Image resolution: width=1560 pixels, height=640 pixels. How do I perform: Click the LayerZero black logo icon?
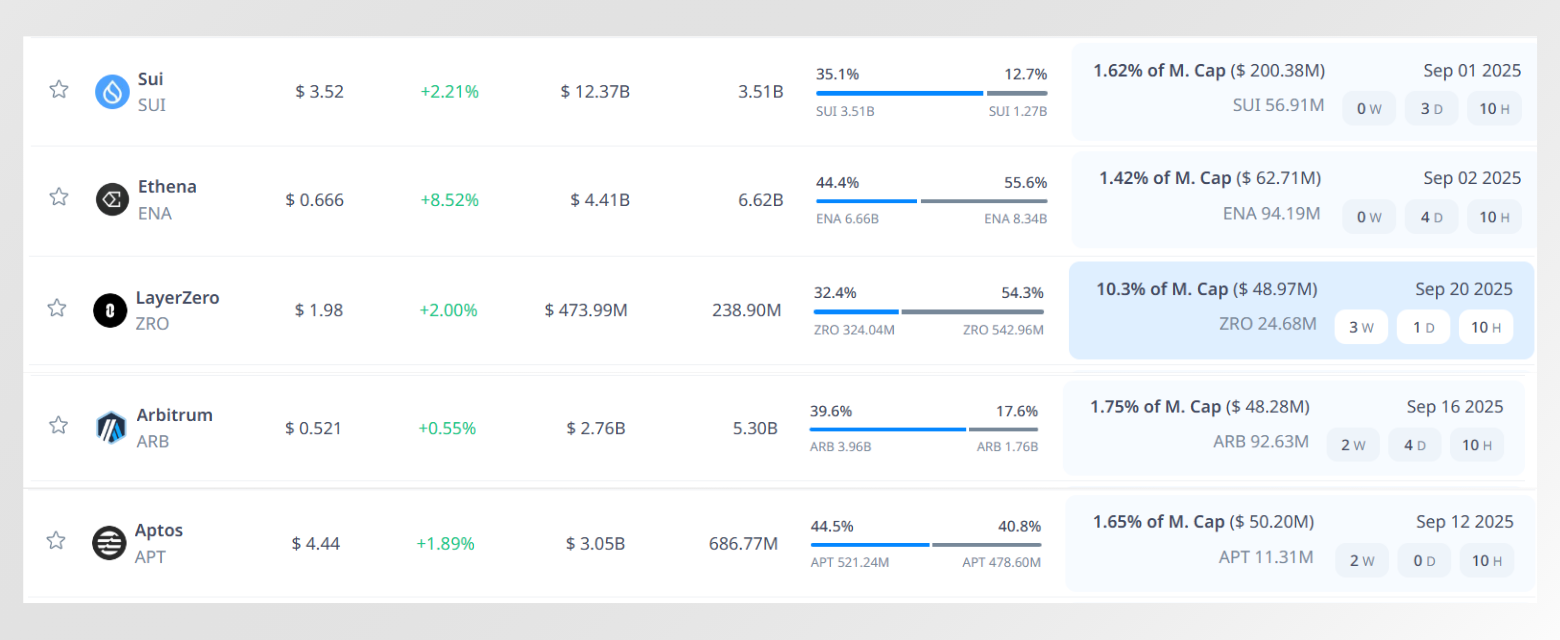coord(110,310)
